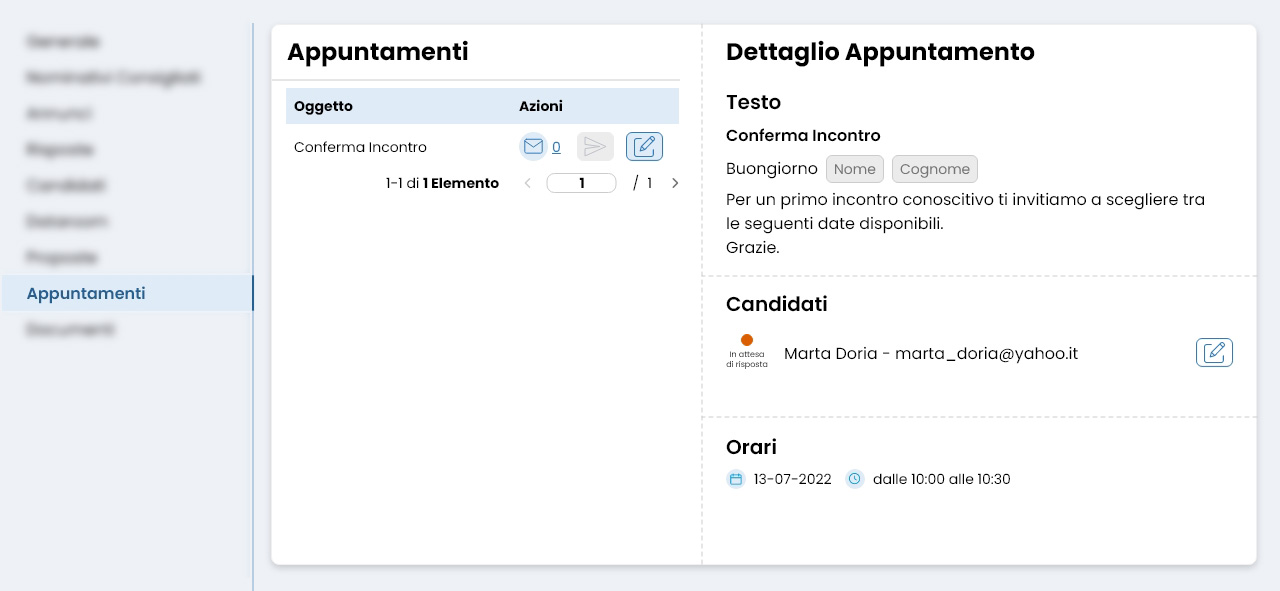Click the edit icon beside Marta Doria candidate

coord(1214,352)
